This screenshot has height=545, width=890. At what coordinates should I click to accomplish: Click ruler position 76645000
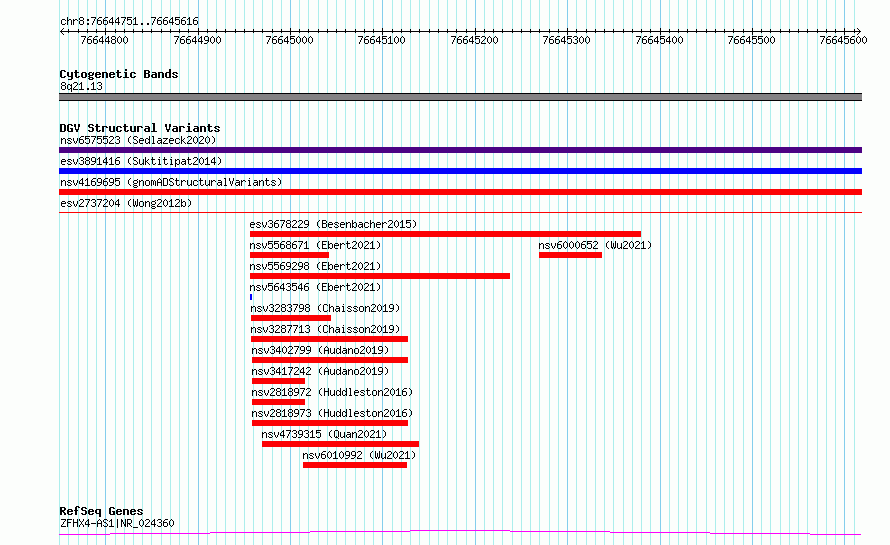[289, 40]
